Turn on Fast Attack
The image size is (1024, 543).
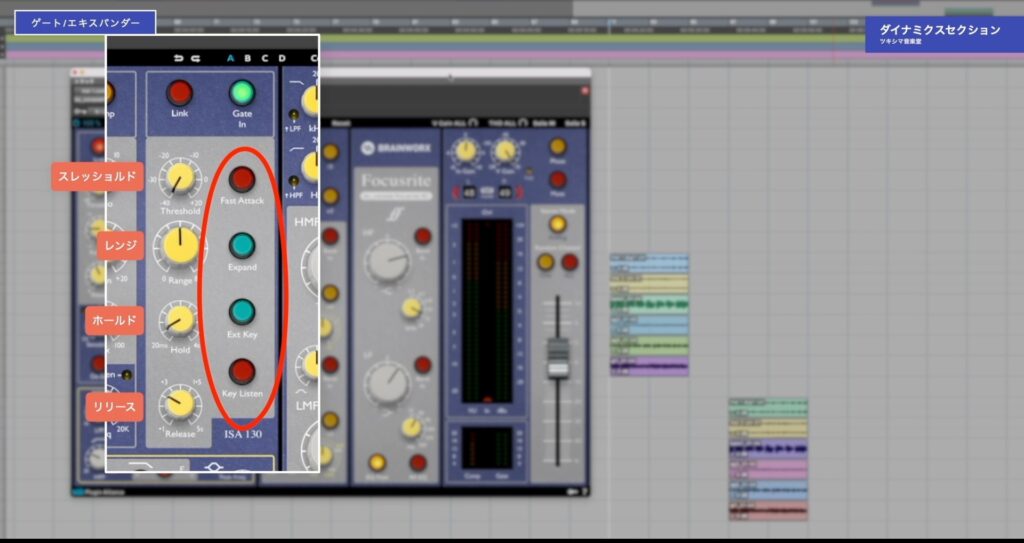(242, 179)
